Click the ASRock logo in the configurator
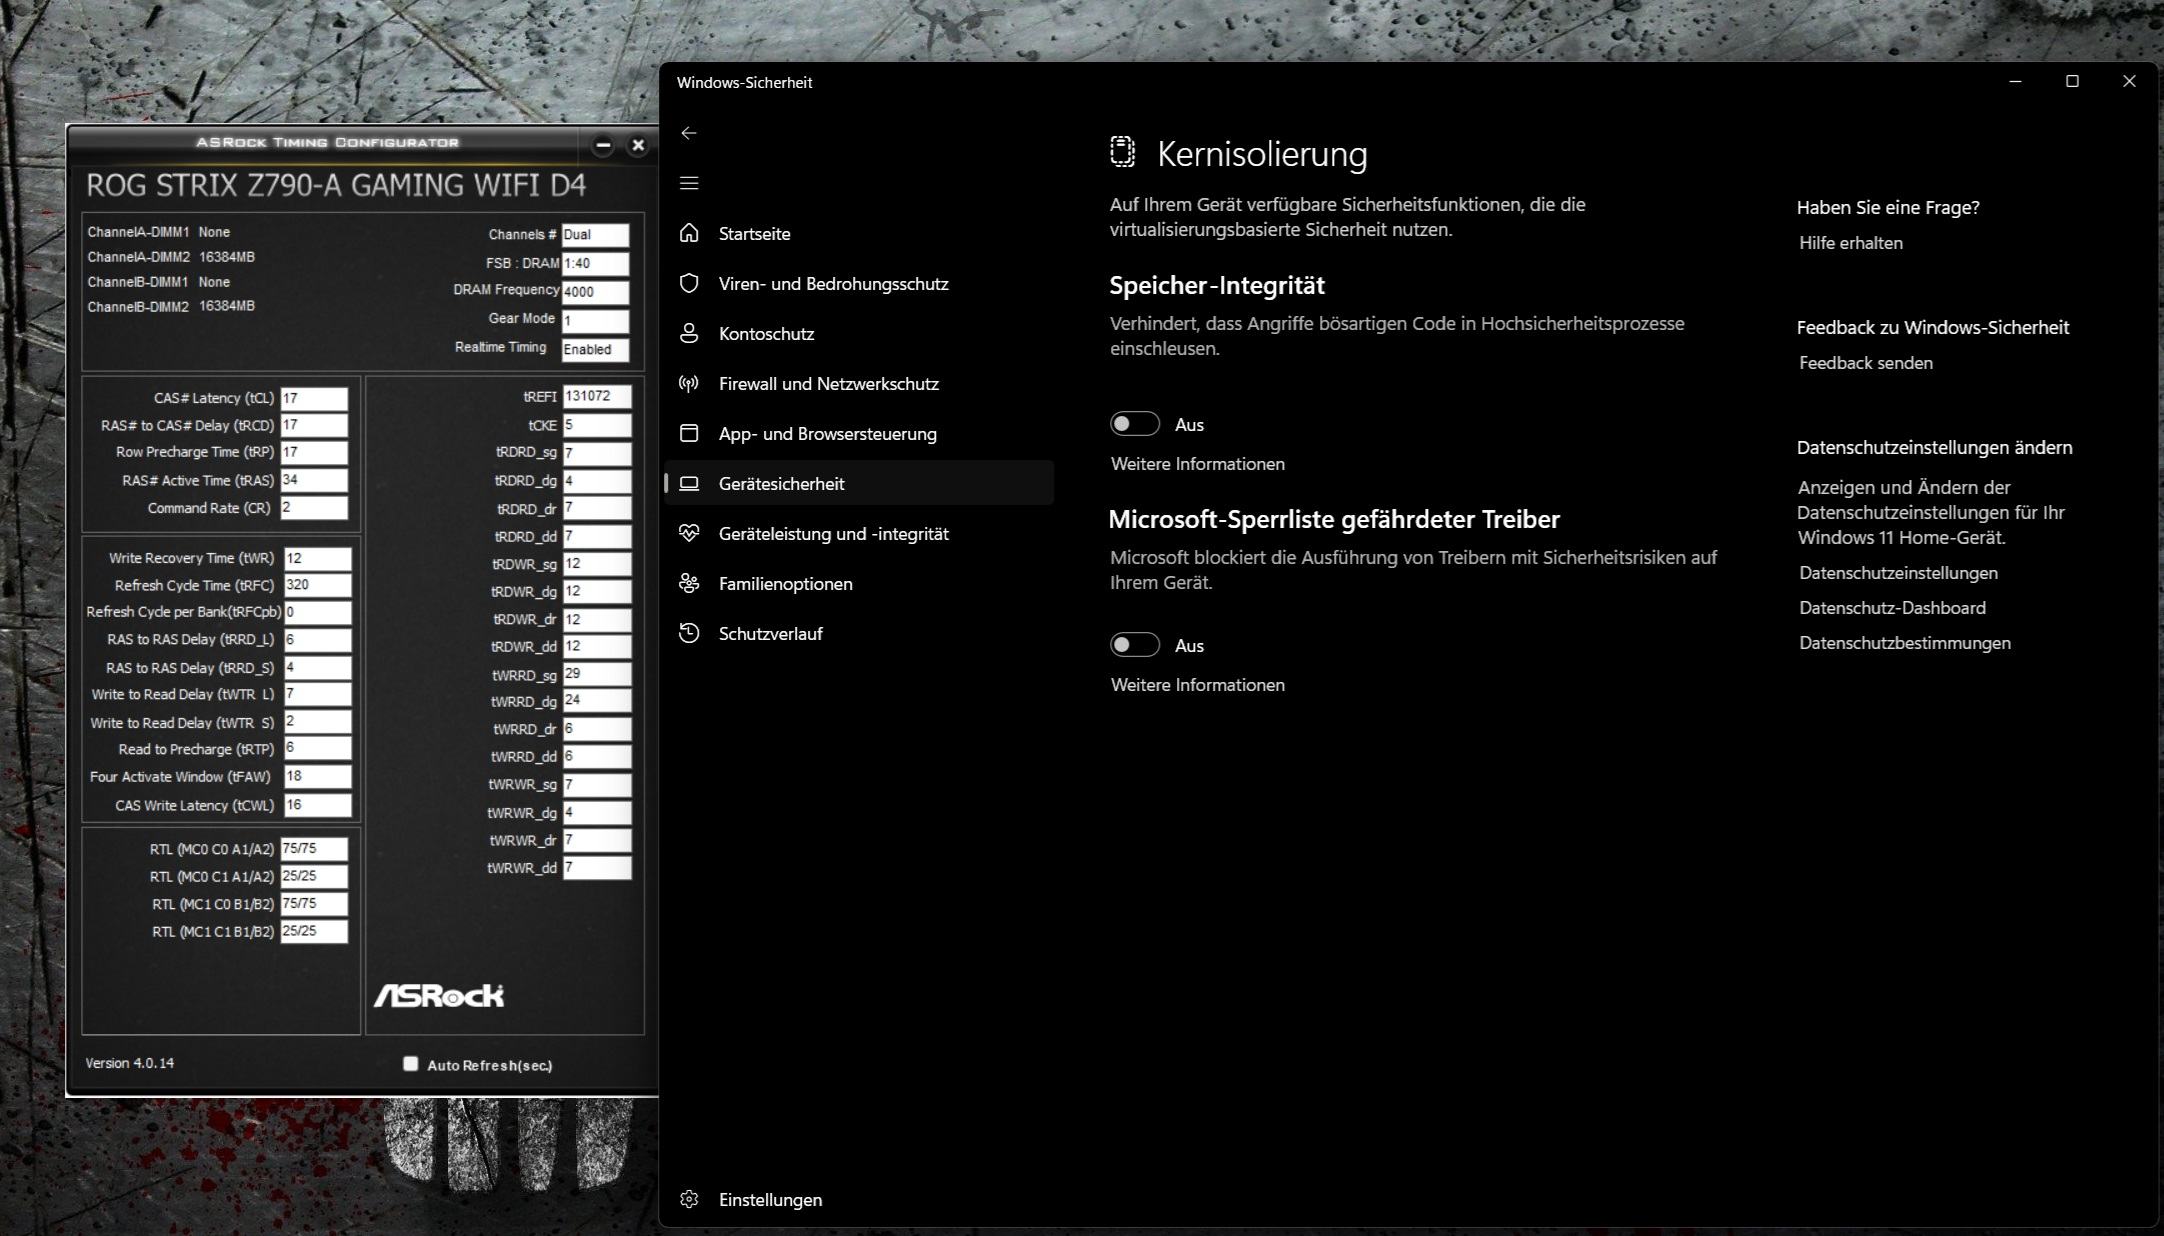This screenshot has height=1236, width=2164. click(439, 996)
